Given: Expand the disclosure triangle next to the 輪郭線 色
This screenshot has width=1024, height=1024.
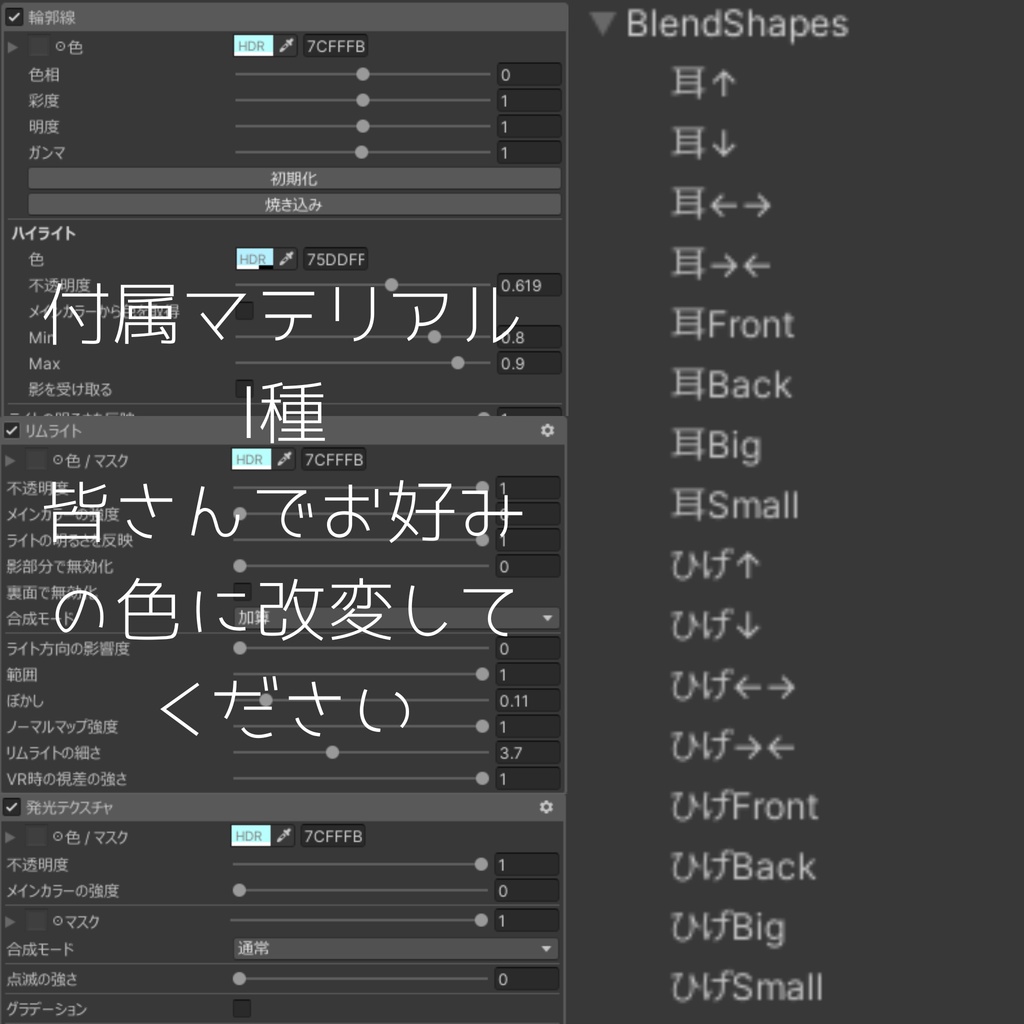Looking at the screenshot, I should click(x=12, y=45).
